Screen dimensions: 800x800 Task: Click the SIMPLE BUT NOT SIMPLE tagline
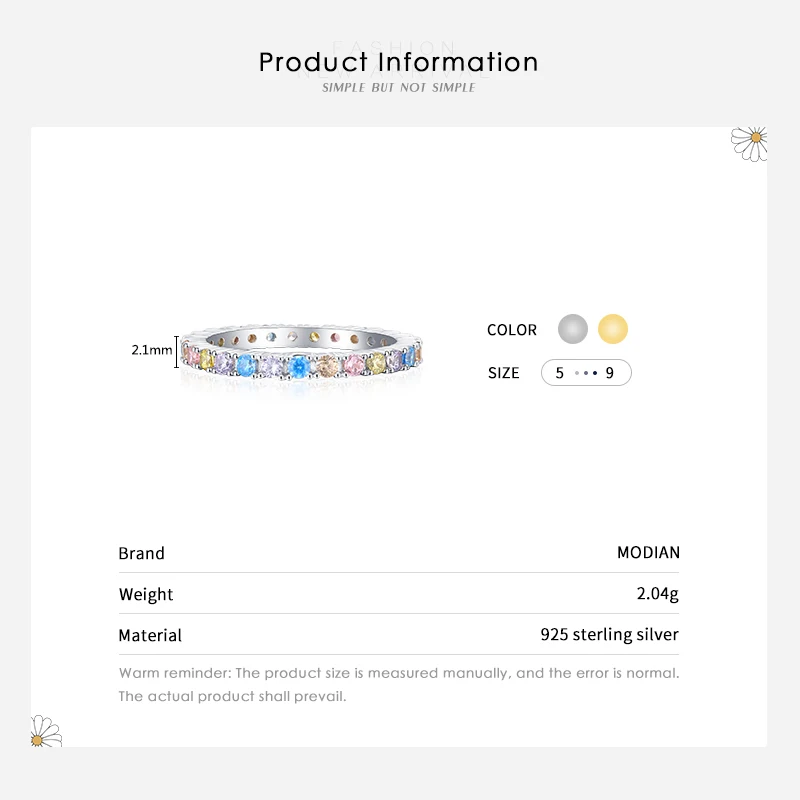(x=399, y=88)
